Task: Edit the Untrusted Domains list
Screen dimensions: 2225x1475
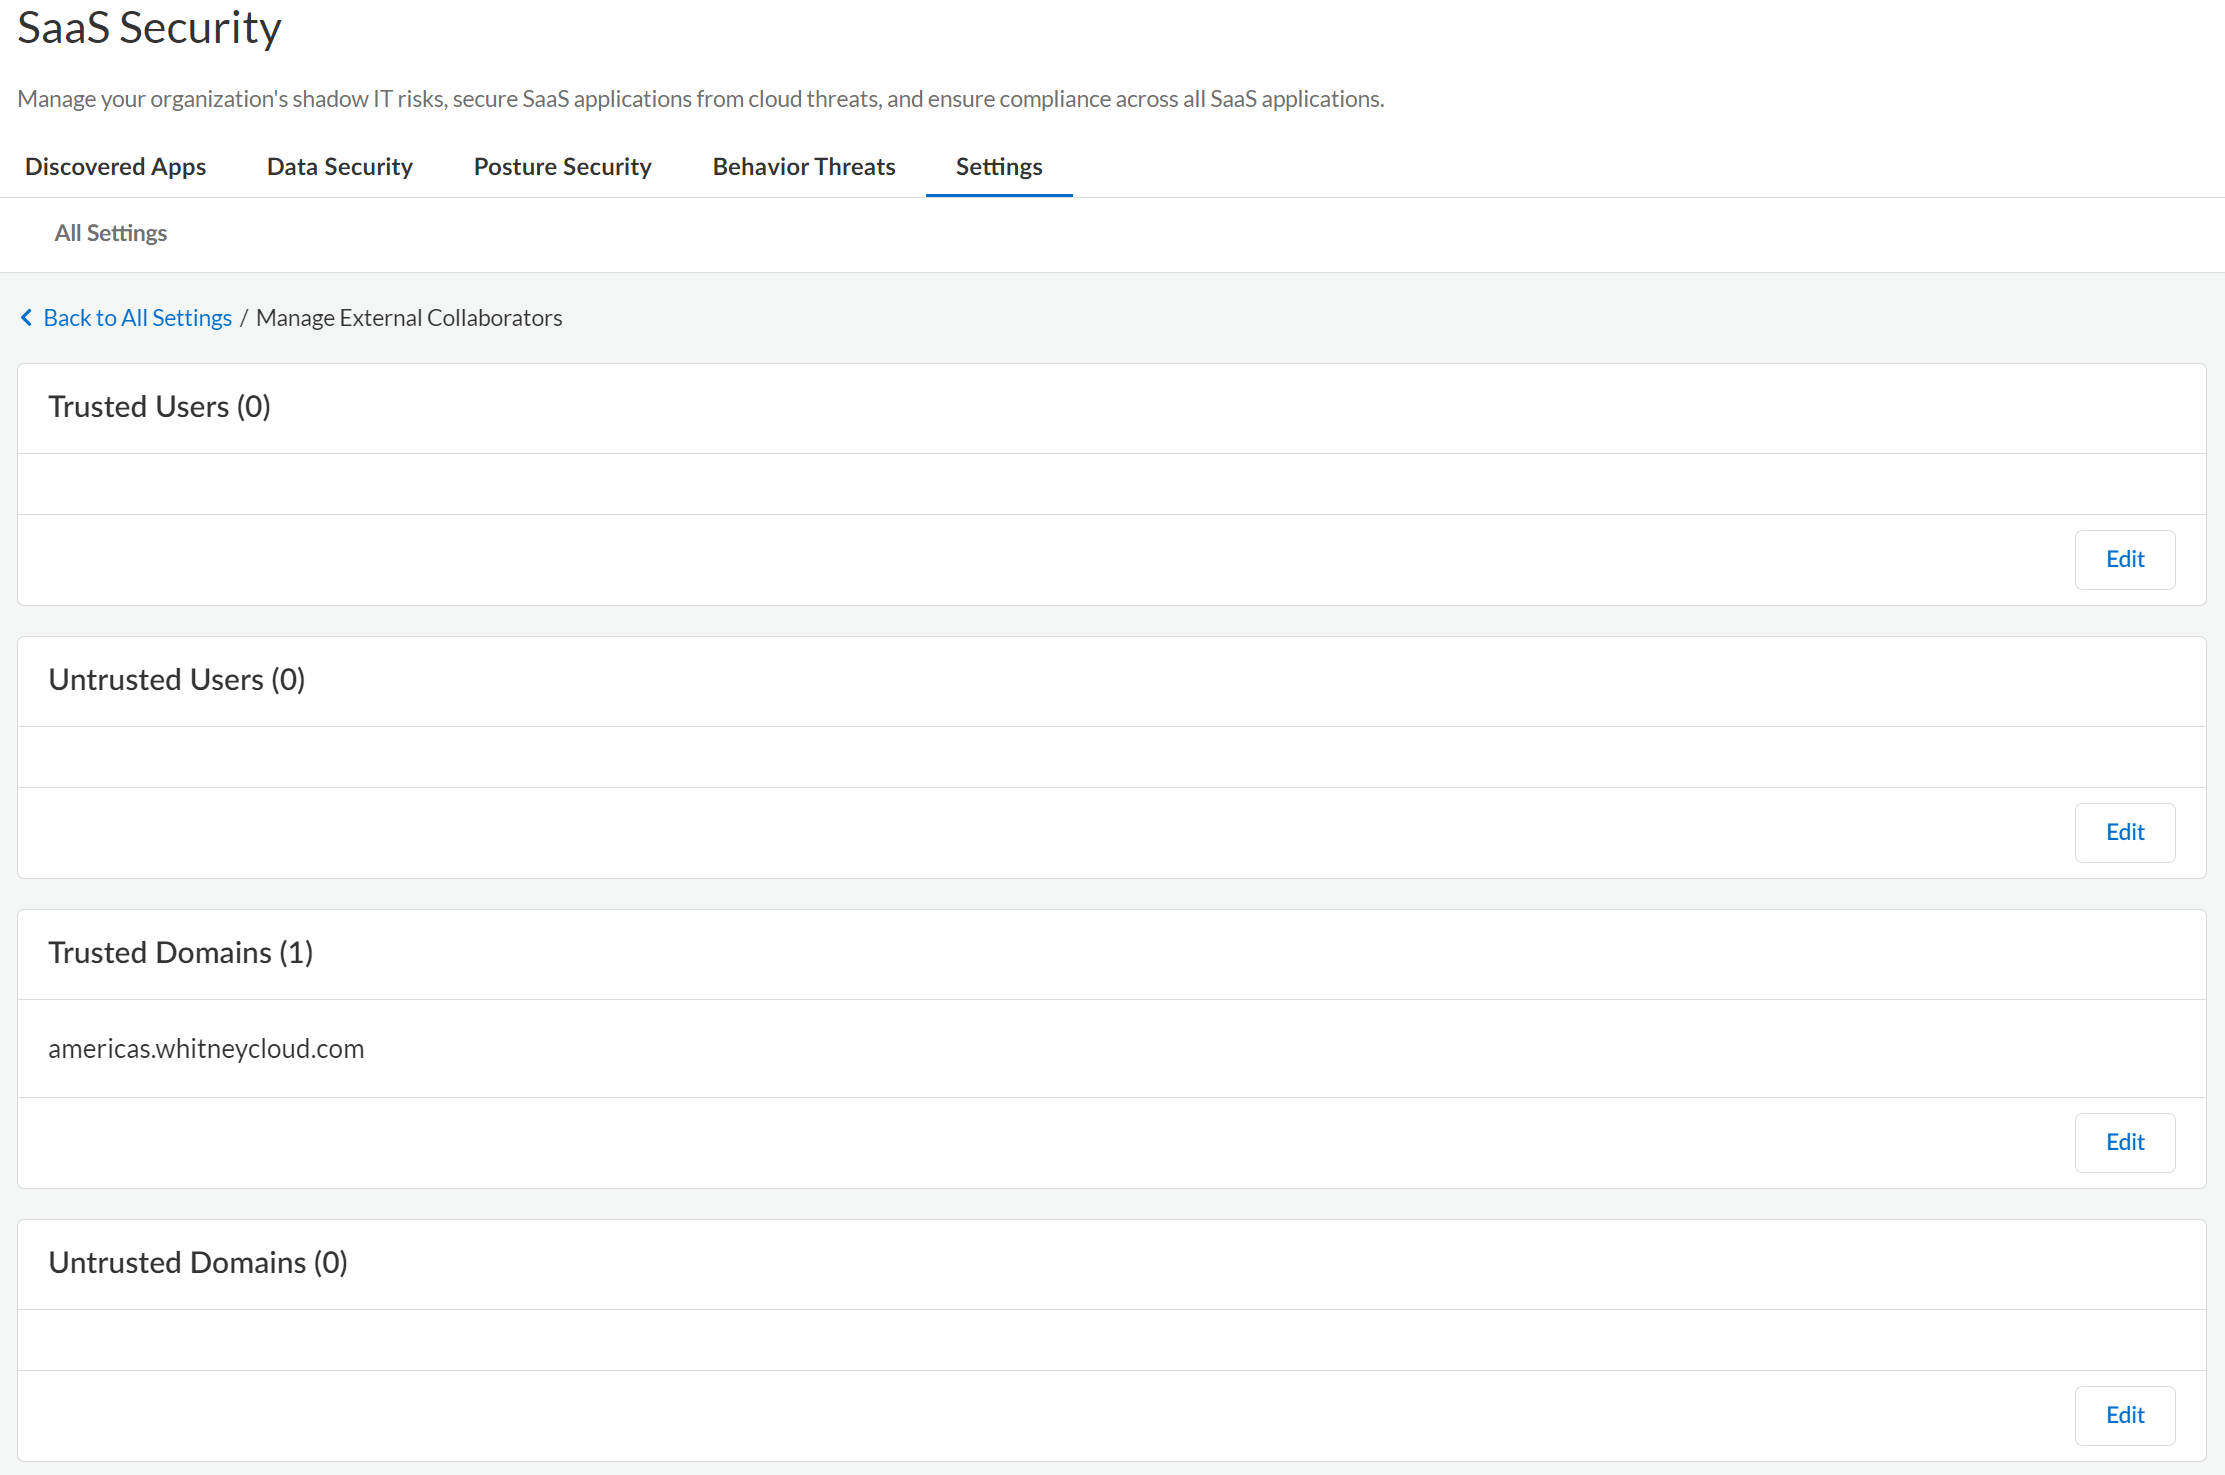Action: pyautogui.click(x=2124, y=1415)
